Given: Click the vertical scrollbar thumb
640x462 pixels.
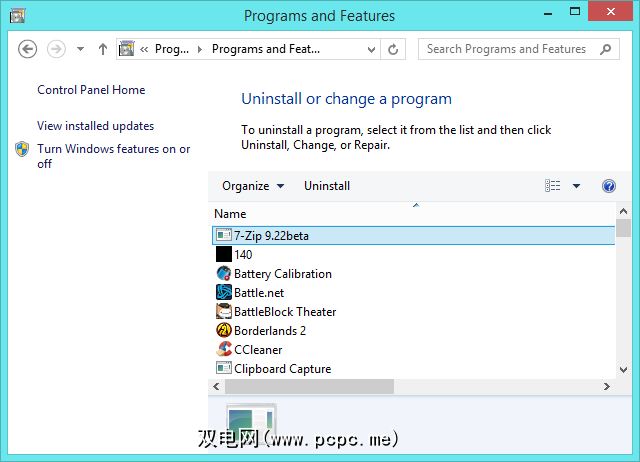Looking at the screenshot, I should pos(623,228).
